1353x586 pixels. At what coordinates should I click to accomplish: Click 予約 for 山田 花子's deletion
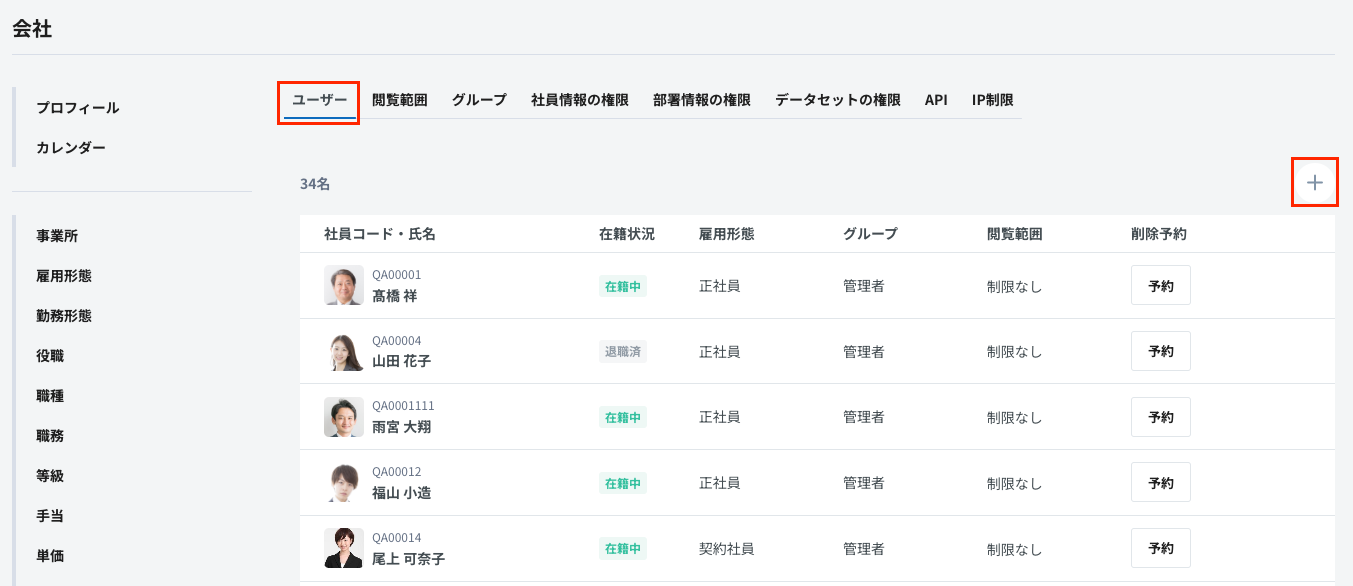click(1160, 351)
